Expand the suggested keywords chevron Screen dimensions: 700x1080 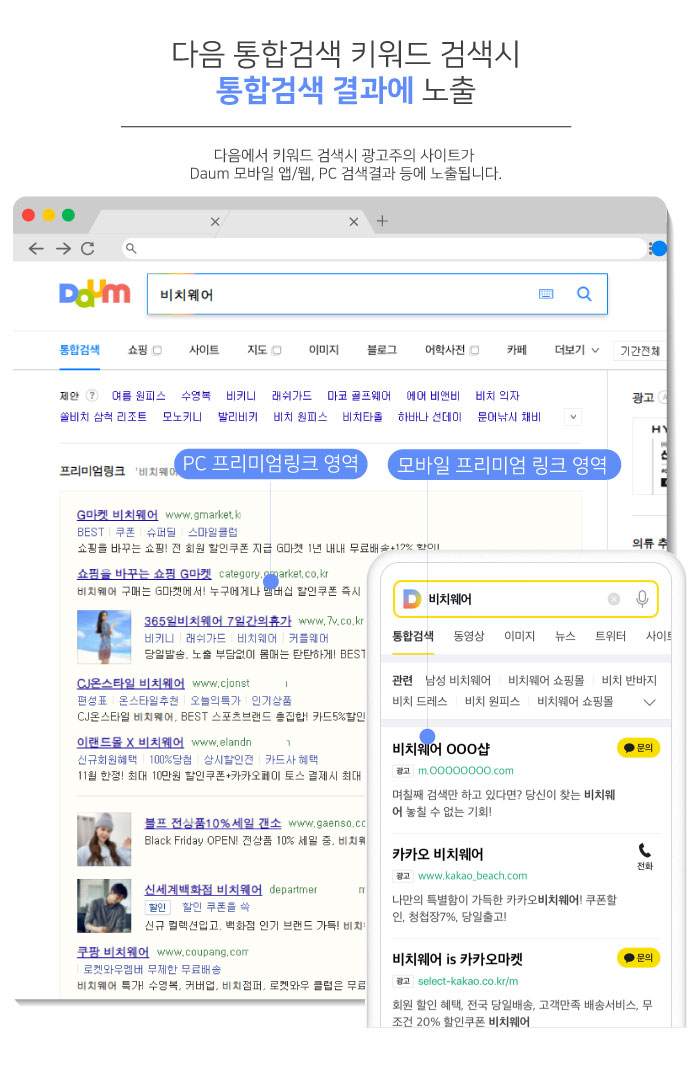tap(573, 417)
